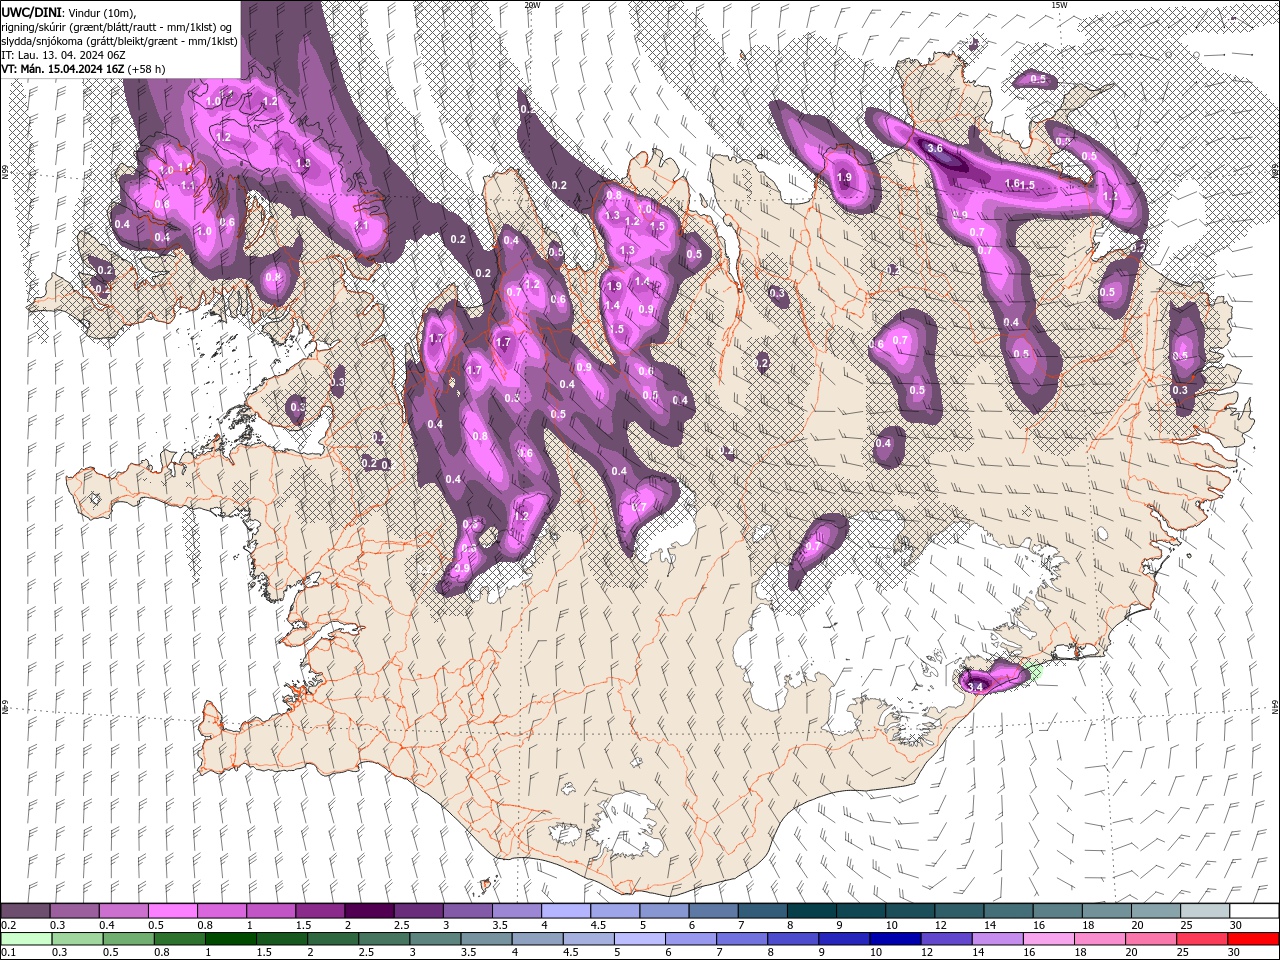
Task: Click the valid time 'VT: Mán. 15.04.2024 16Z'
Action: pos(63,69)
